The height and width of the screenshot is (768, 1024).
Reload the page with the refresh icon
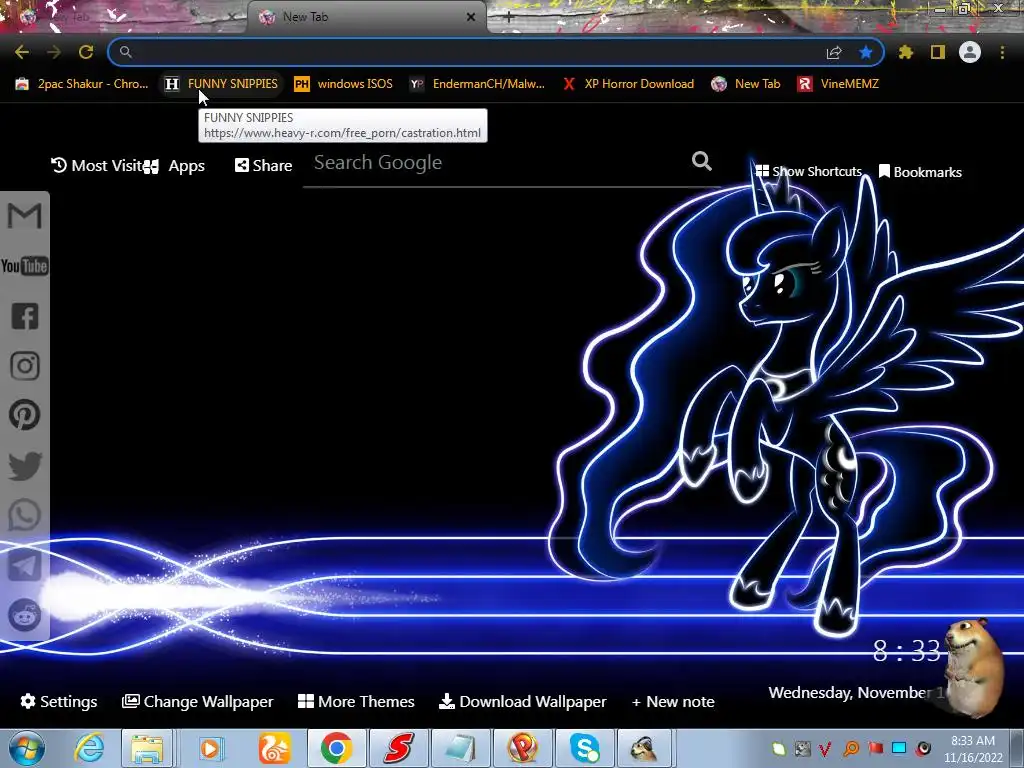(86, 52)
